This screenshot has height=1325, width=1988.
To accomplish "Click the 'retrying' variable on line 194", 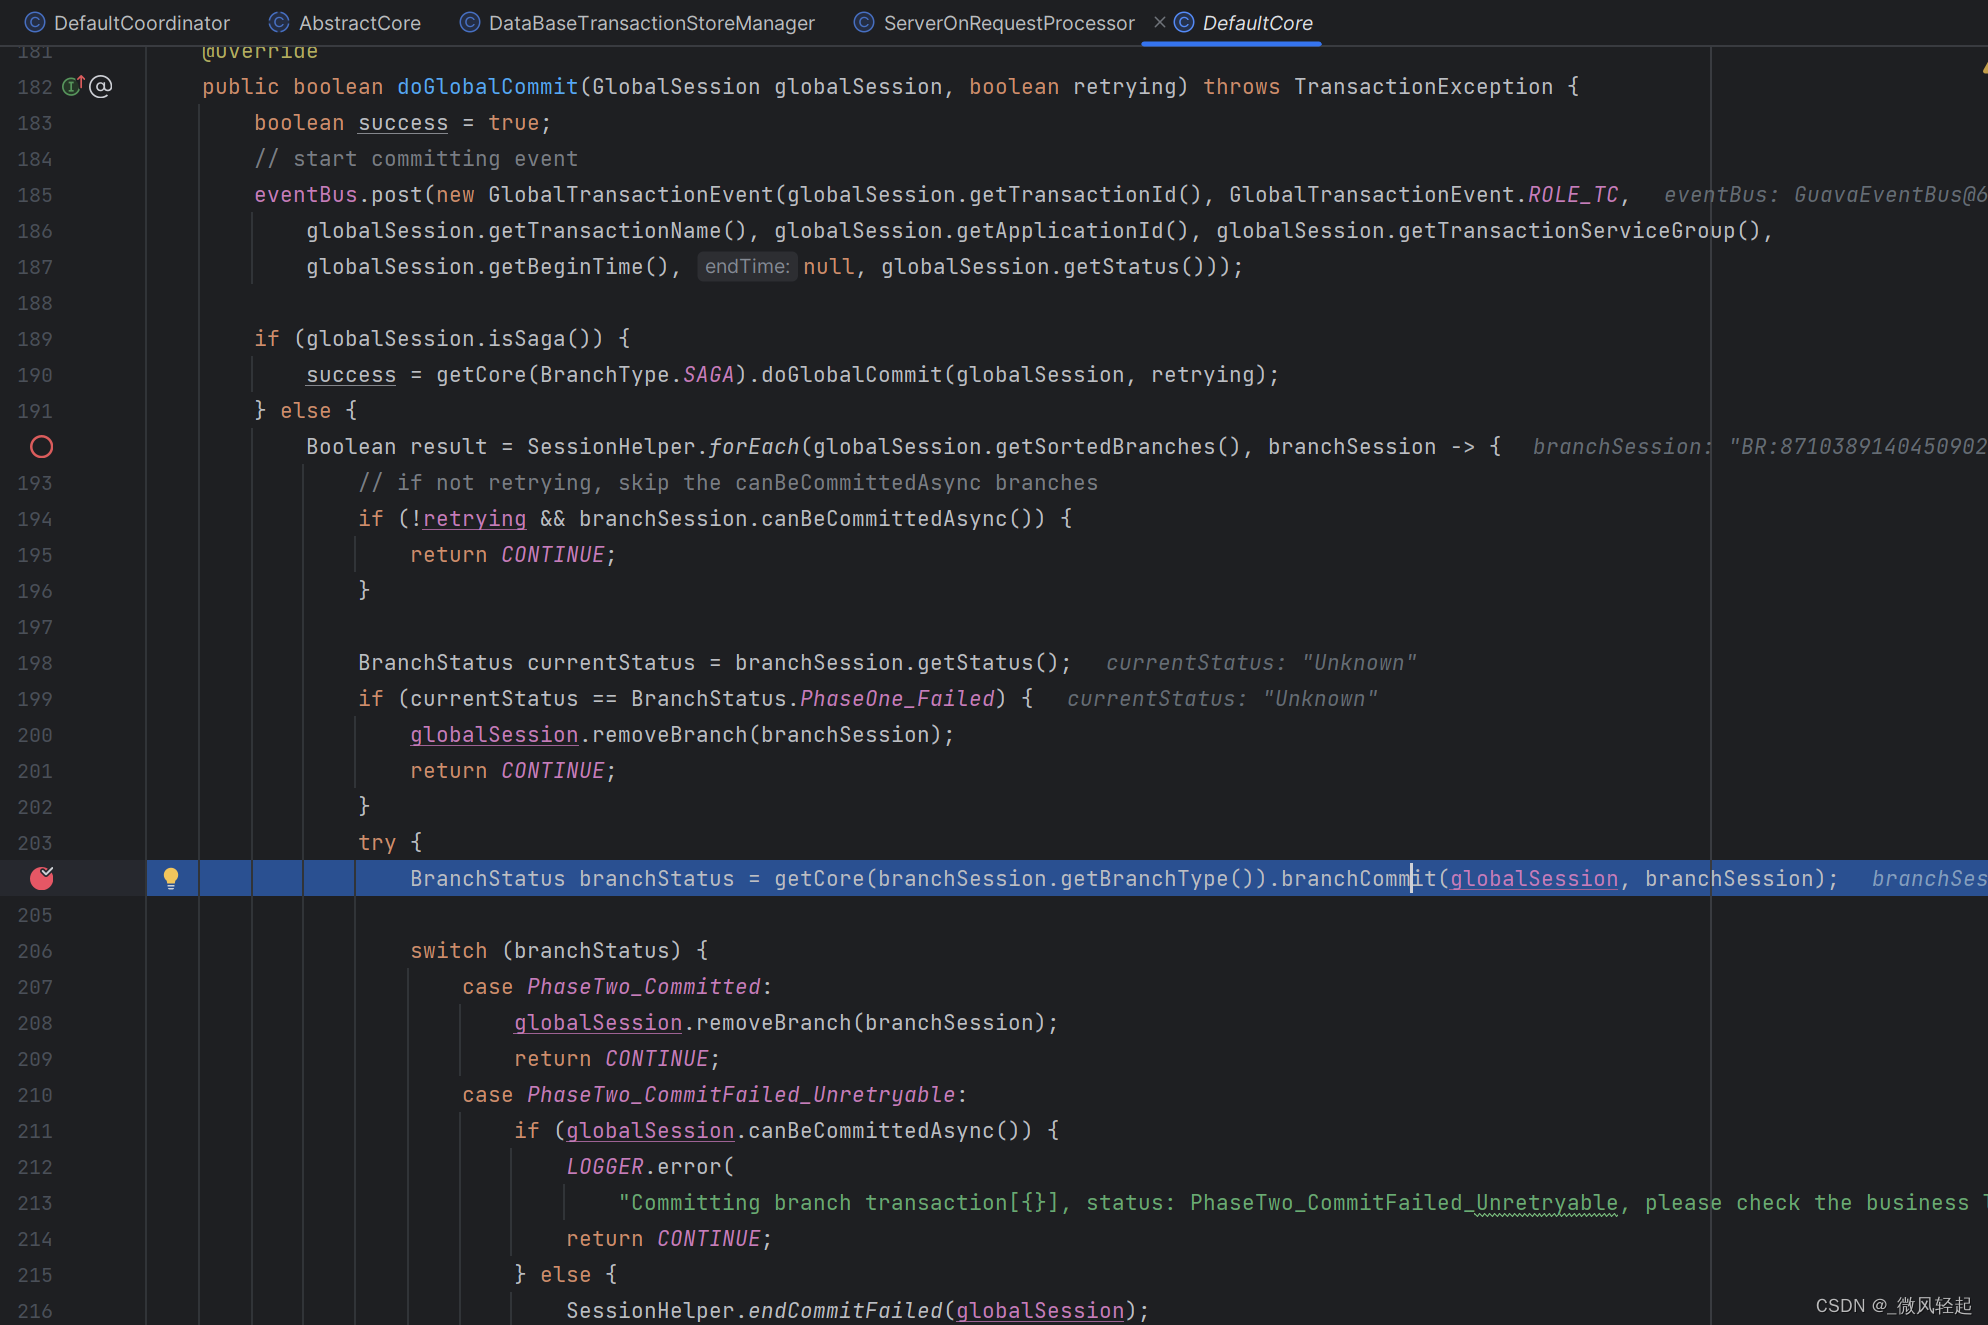I will tap(474, 518).
